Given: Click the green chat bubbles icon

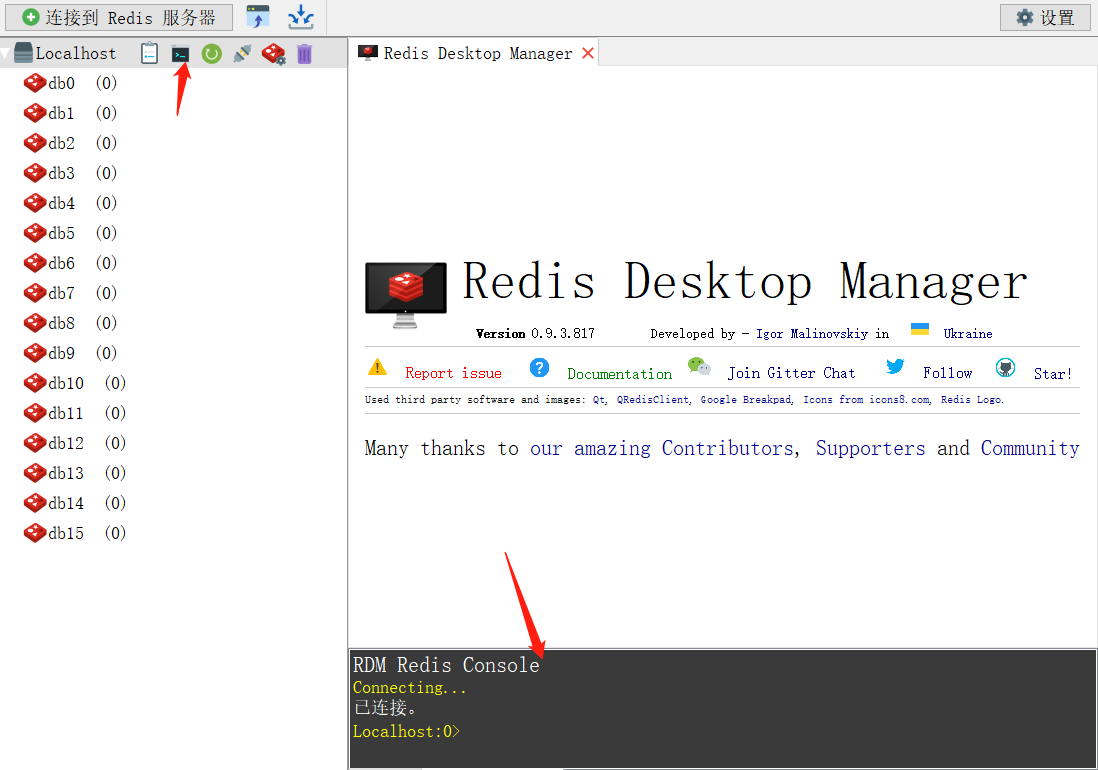Looking at the screenshot, I should (699, 366).
